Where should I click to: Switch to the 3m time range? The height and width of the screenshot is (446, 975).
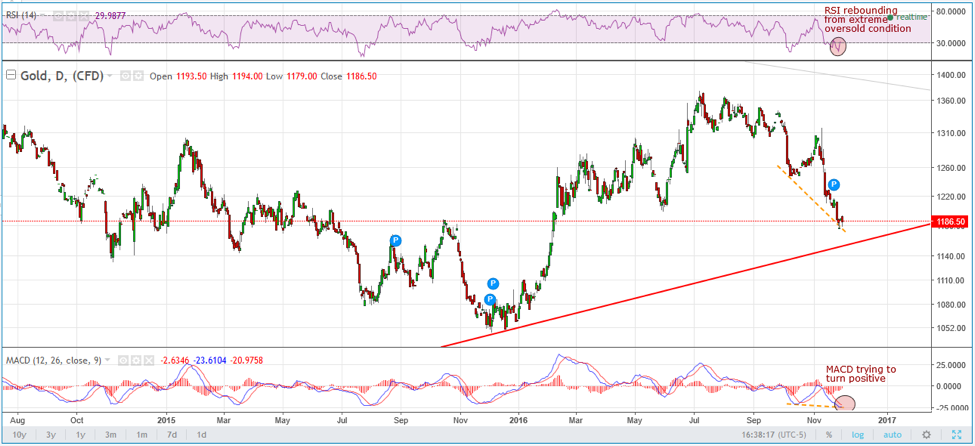[x=110, y=435]
